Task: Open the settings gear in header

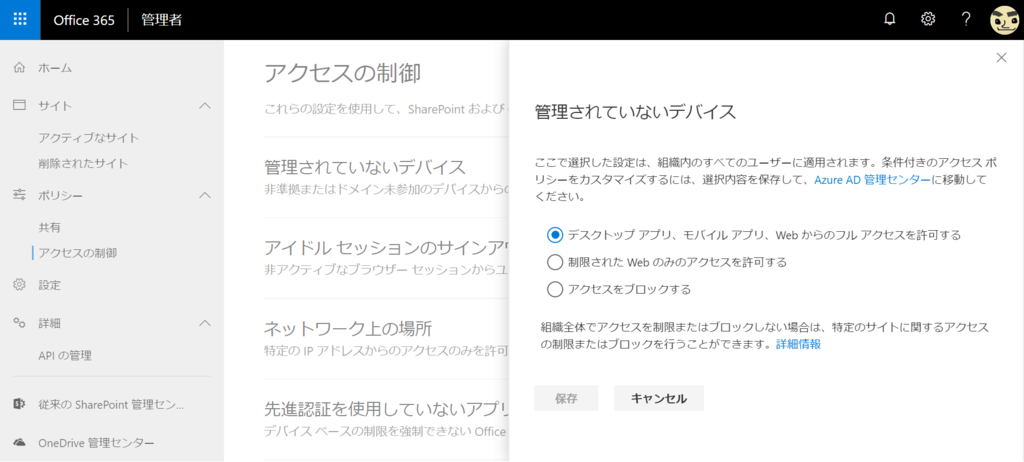Action: 927,19
